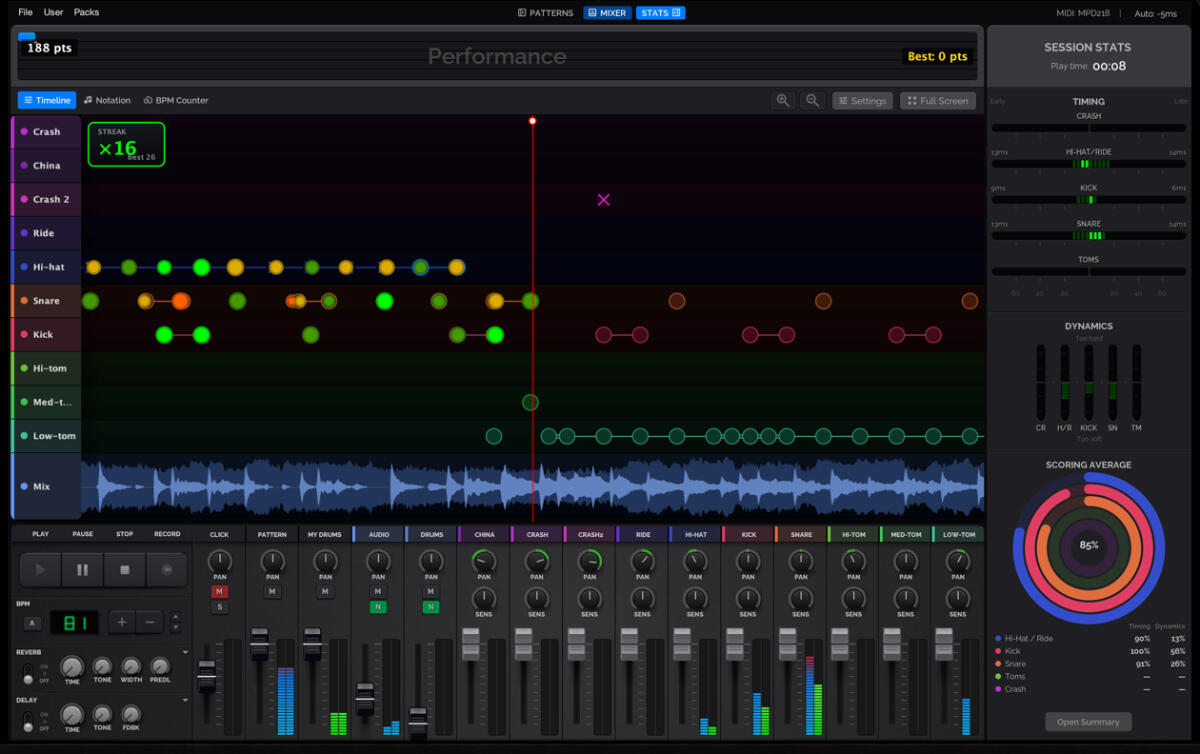1200x754 pixels.
Task: Click the pink X miss marker on Crash 2
Action: tap(604, 200)
